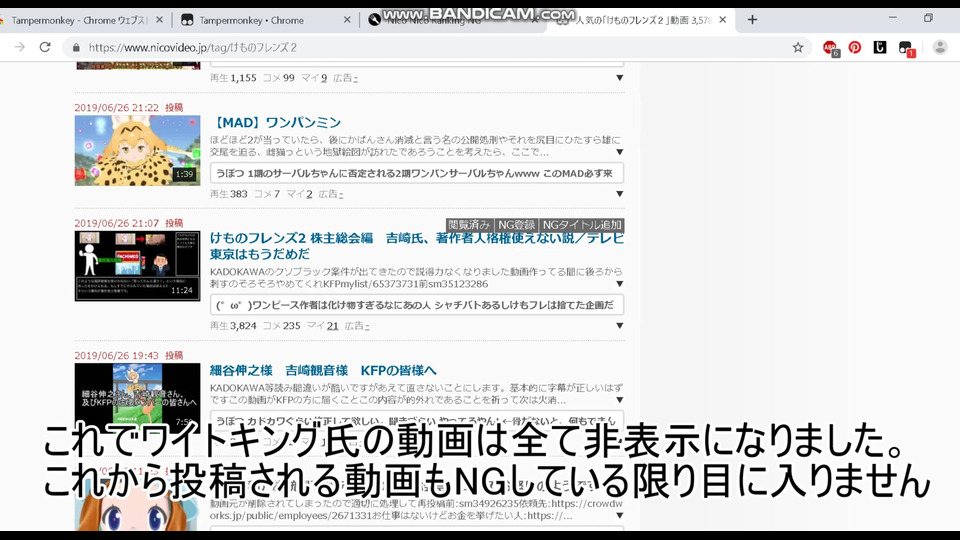Expand stats arrow on 再生 3,824 row
The width and height of the screenshot is (960, 540).
pos(620,326)
